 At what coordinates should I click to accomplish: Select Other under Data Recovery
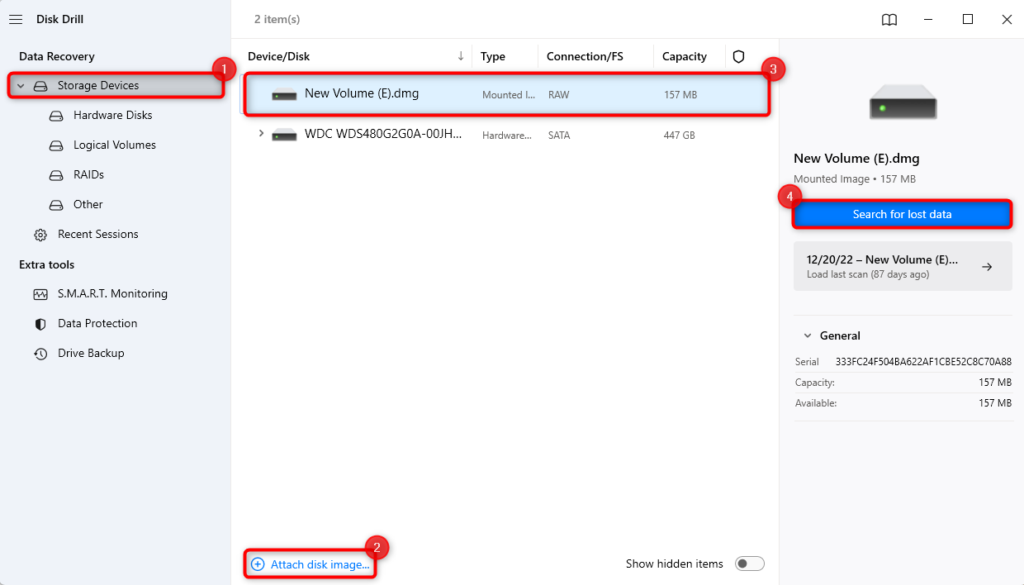click(87, 204)
